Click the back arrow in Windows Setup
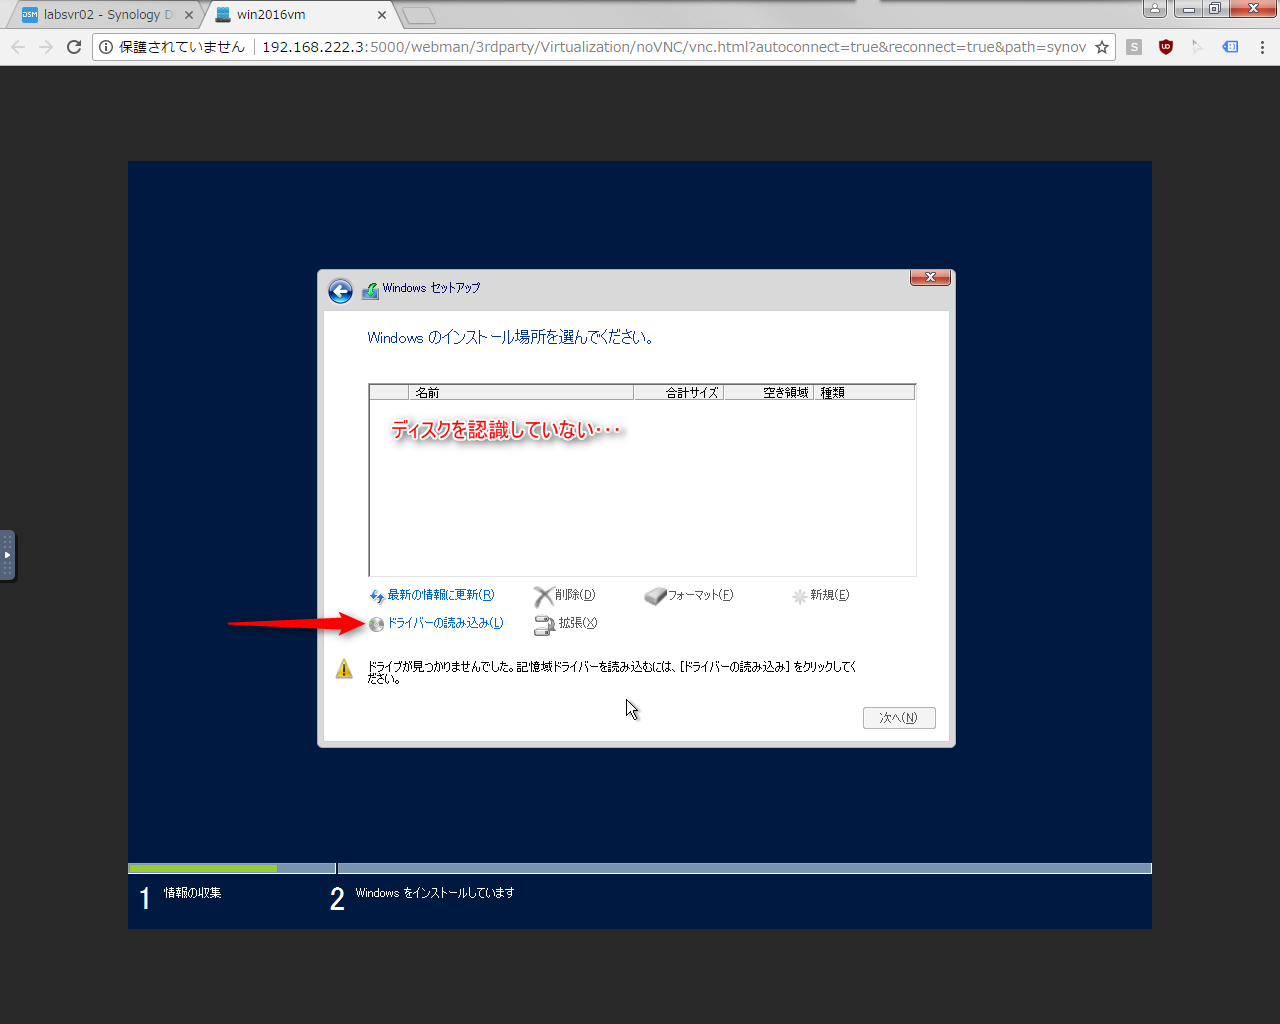This screenshot has width=1280, height=1024. [x=340, y=291]
